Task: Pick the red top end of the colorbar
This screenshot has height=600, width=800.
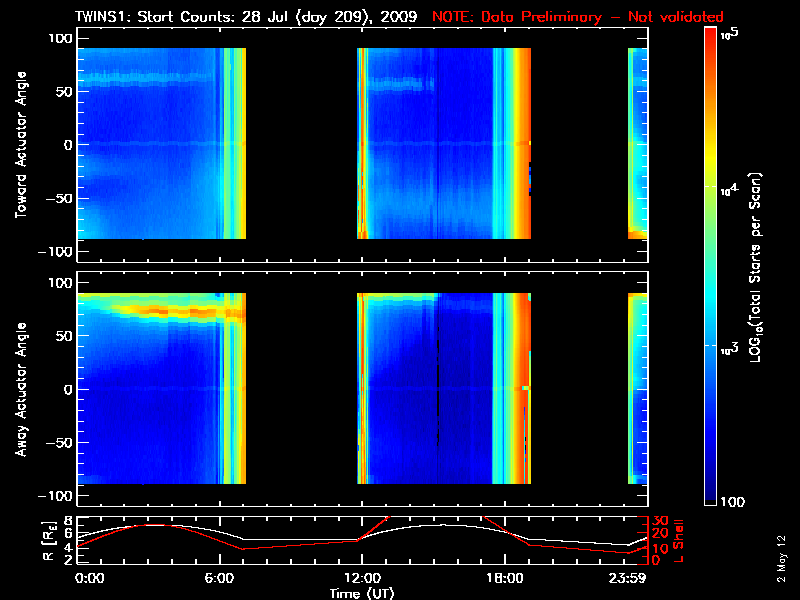Action: pyautogui.click(x=711, y=35)
